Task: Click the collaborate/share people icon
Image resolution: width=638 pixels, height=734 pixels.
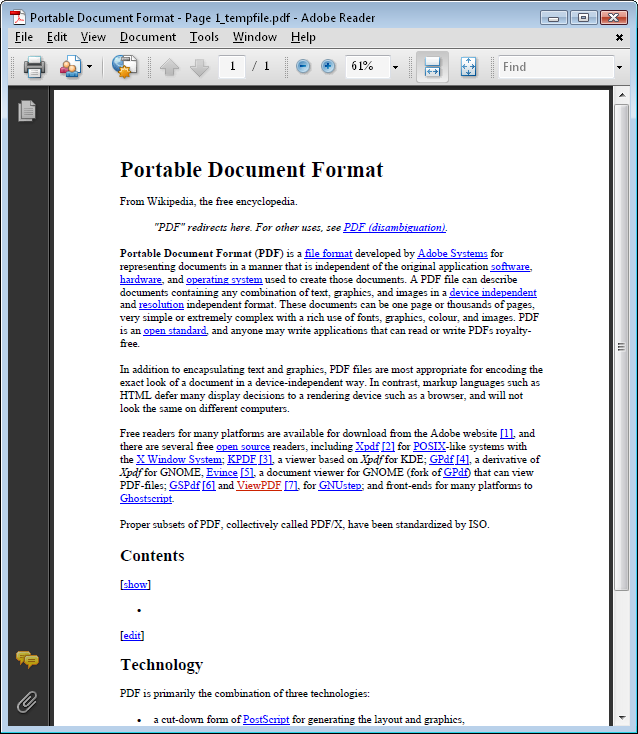Action: click(x=70, y=67)
